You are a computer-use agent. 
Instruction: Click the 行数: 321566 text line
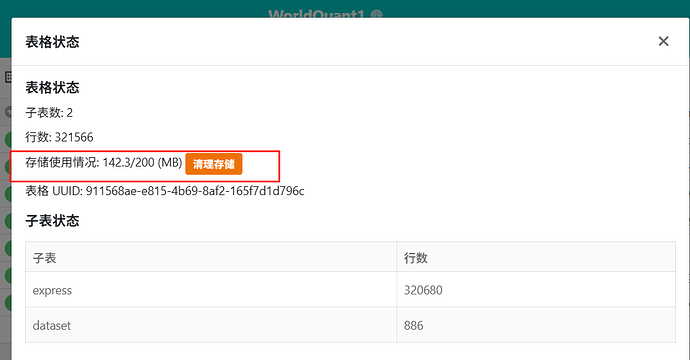59,137
